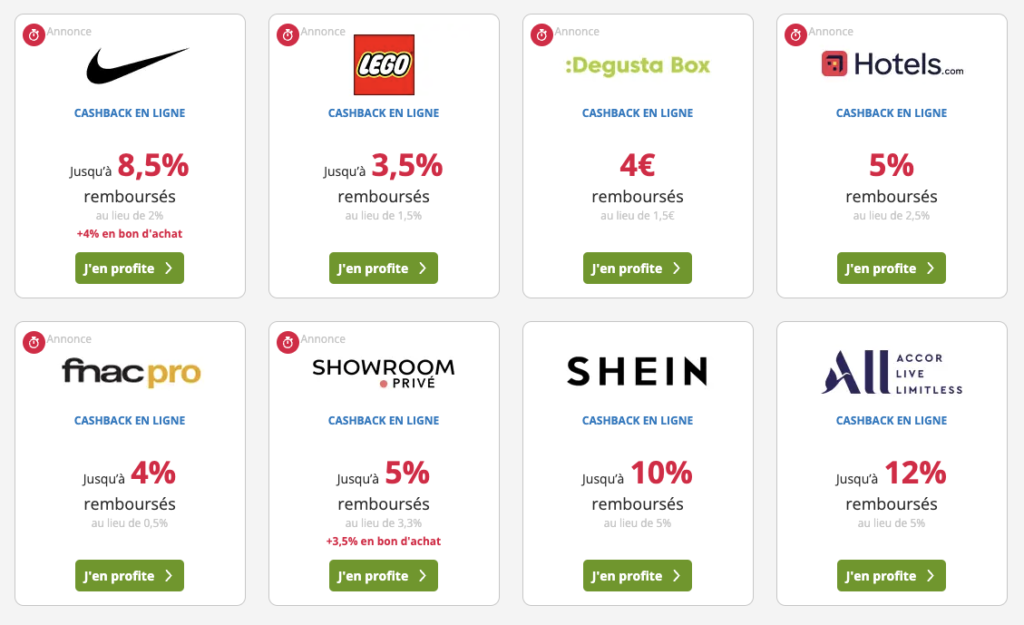Click the Hotels.com logo

click(892, 65)
